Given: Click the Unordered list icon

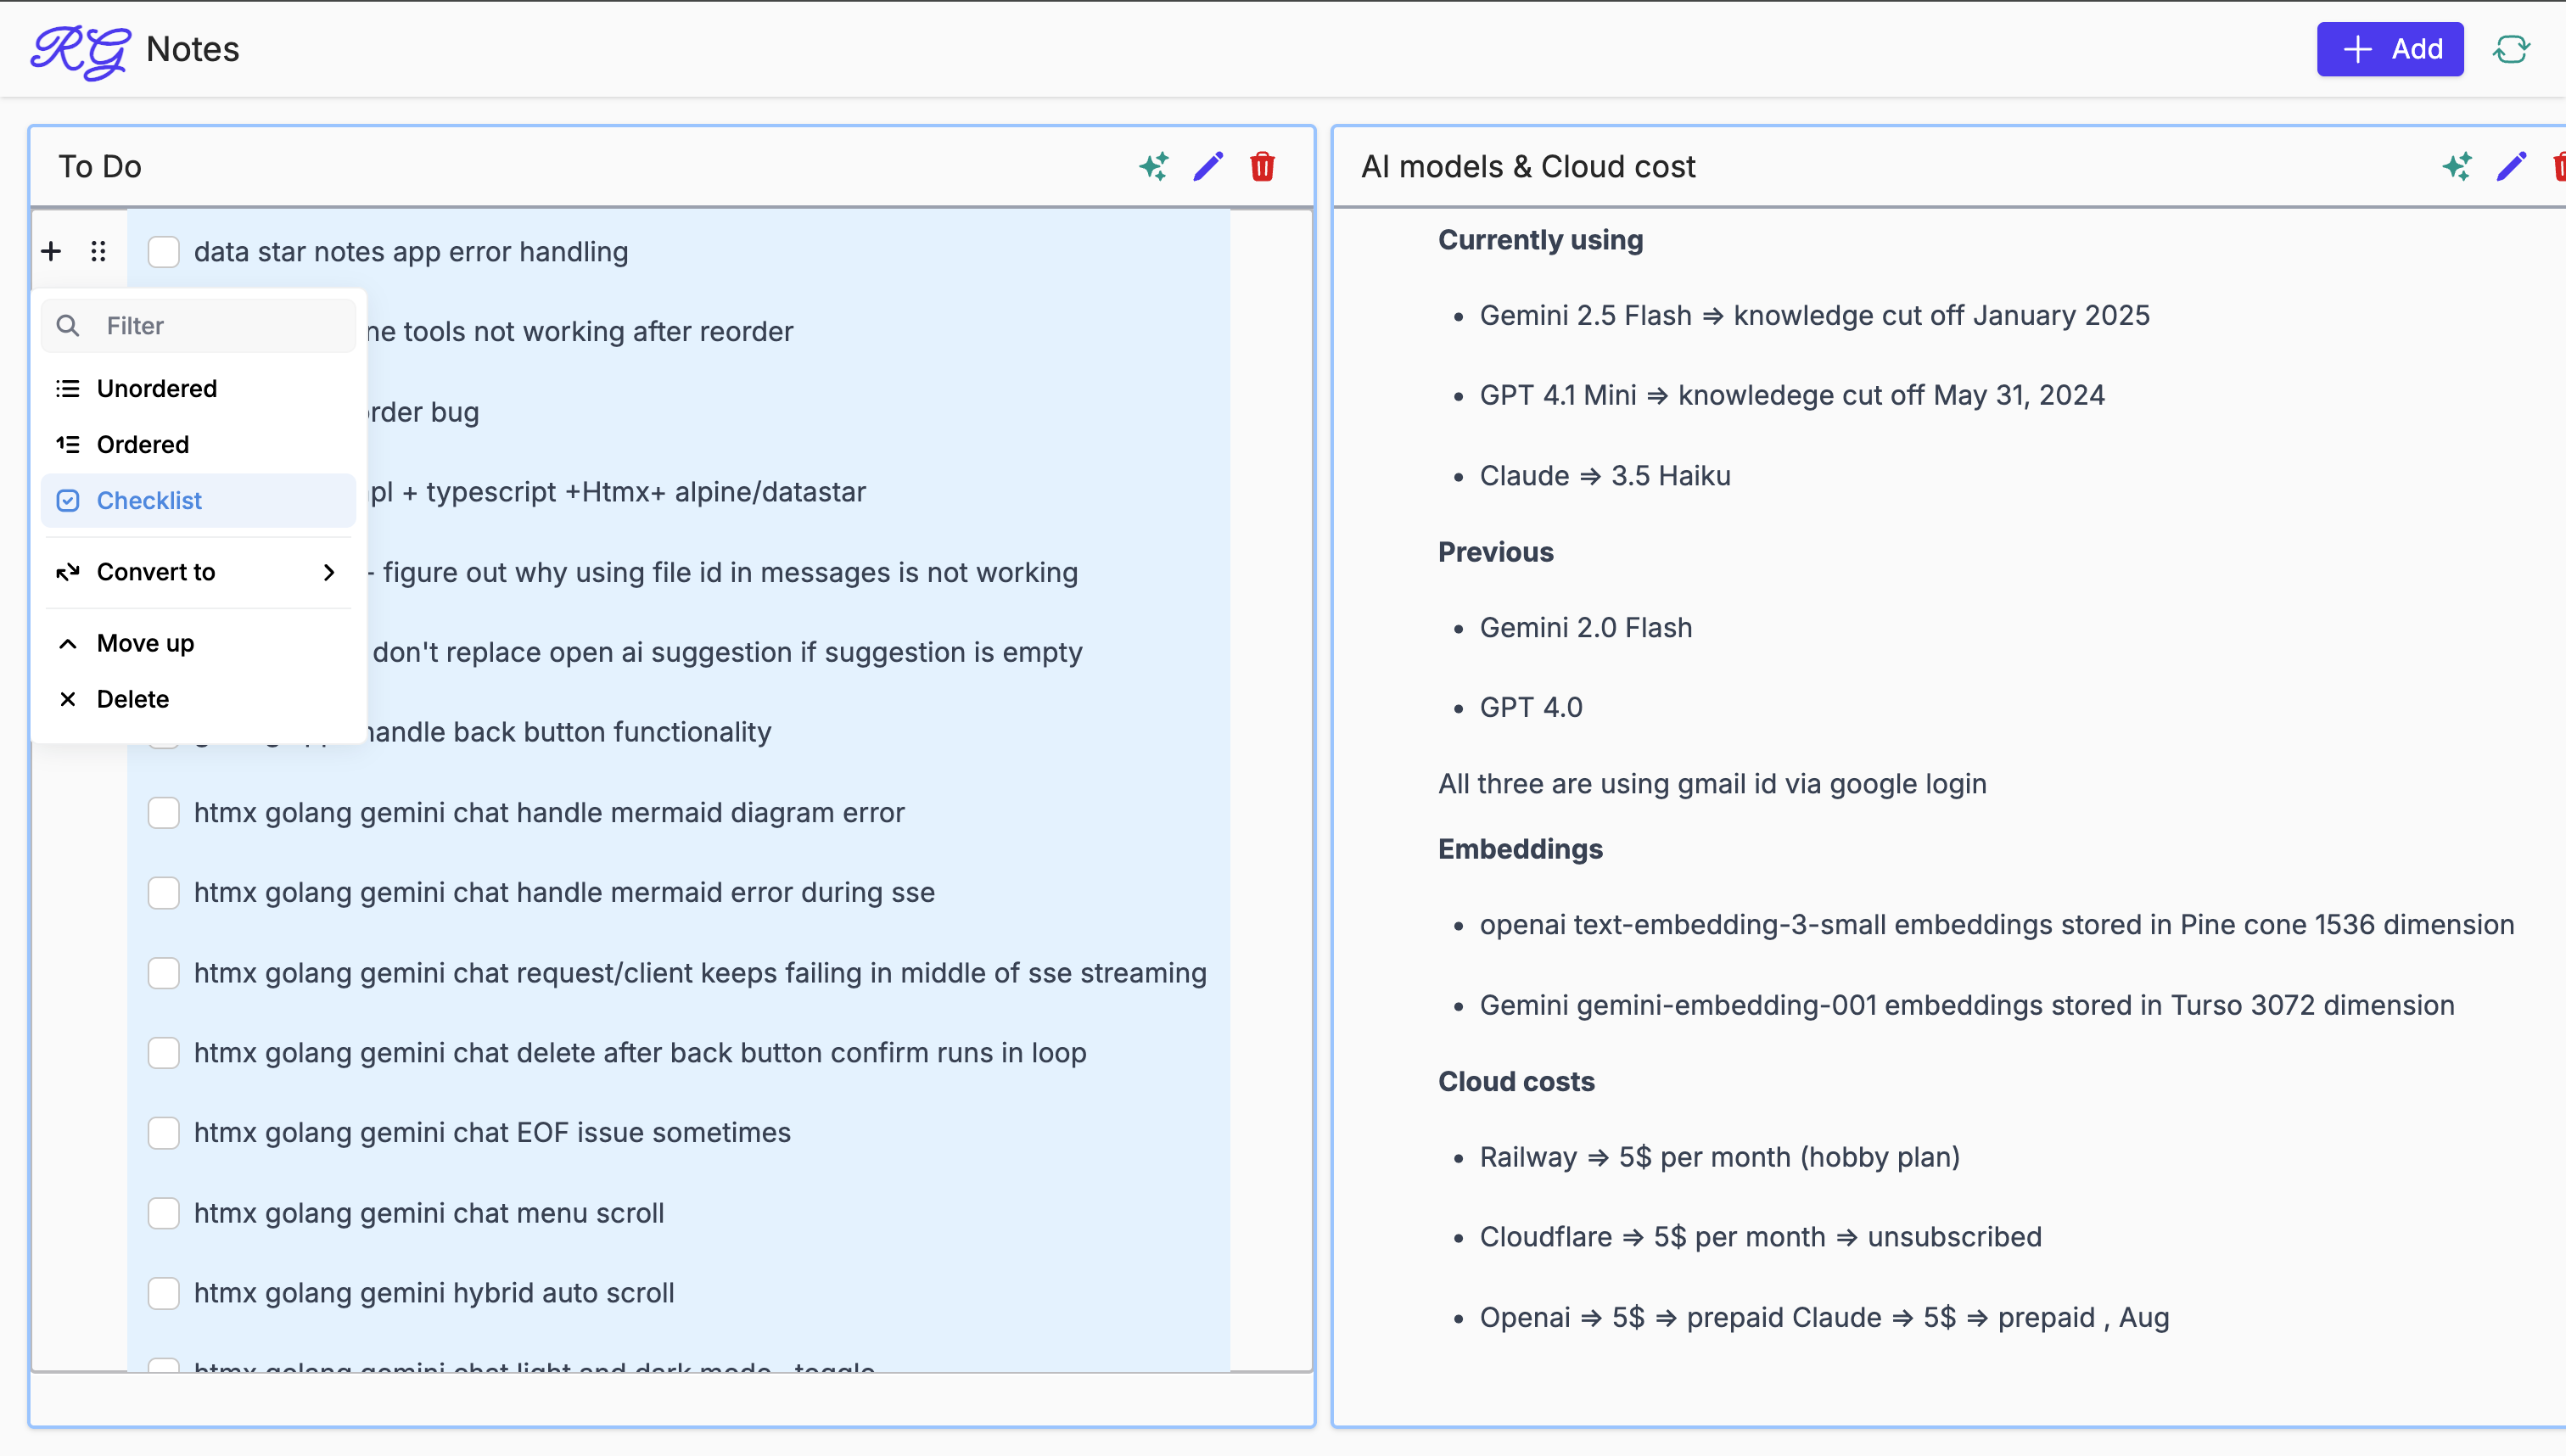Looking at the screenshot, I should pos(68,388).
